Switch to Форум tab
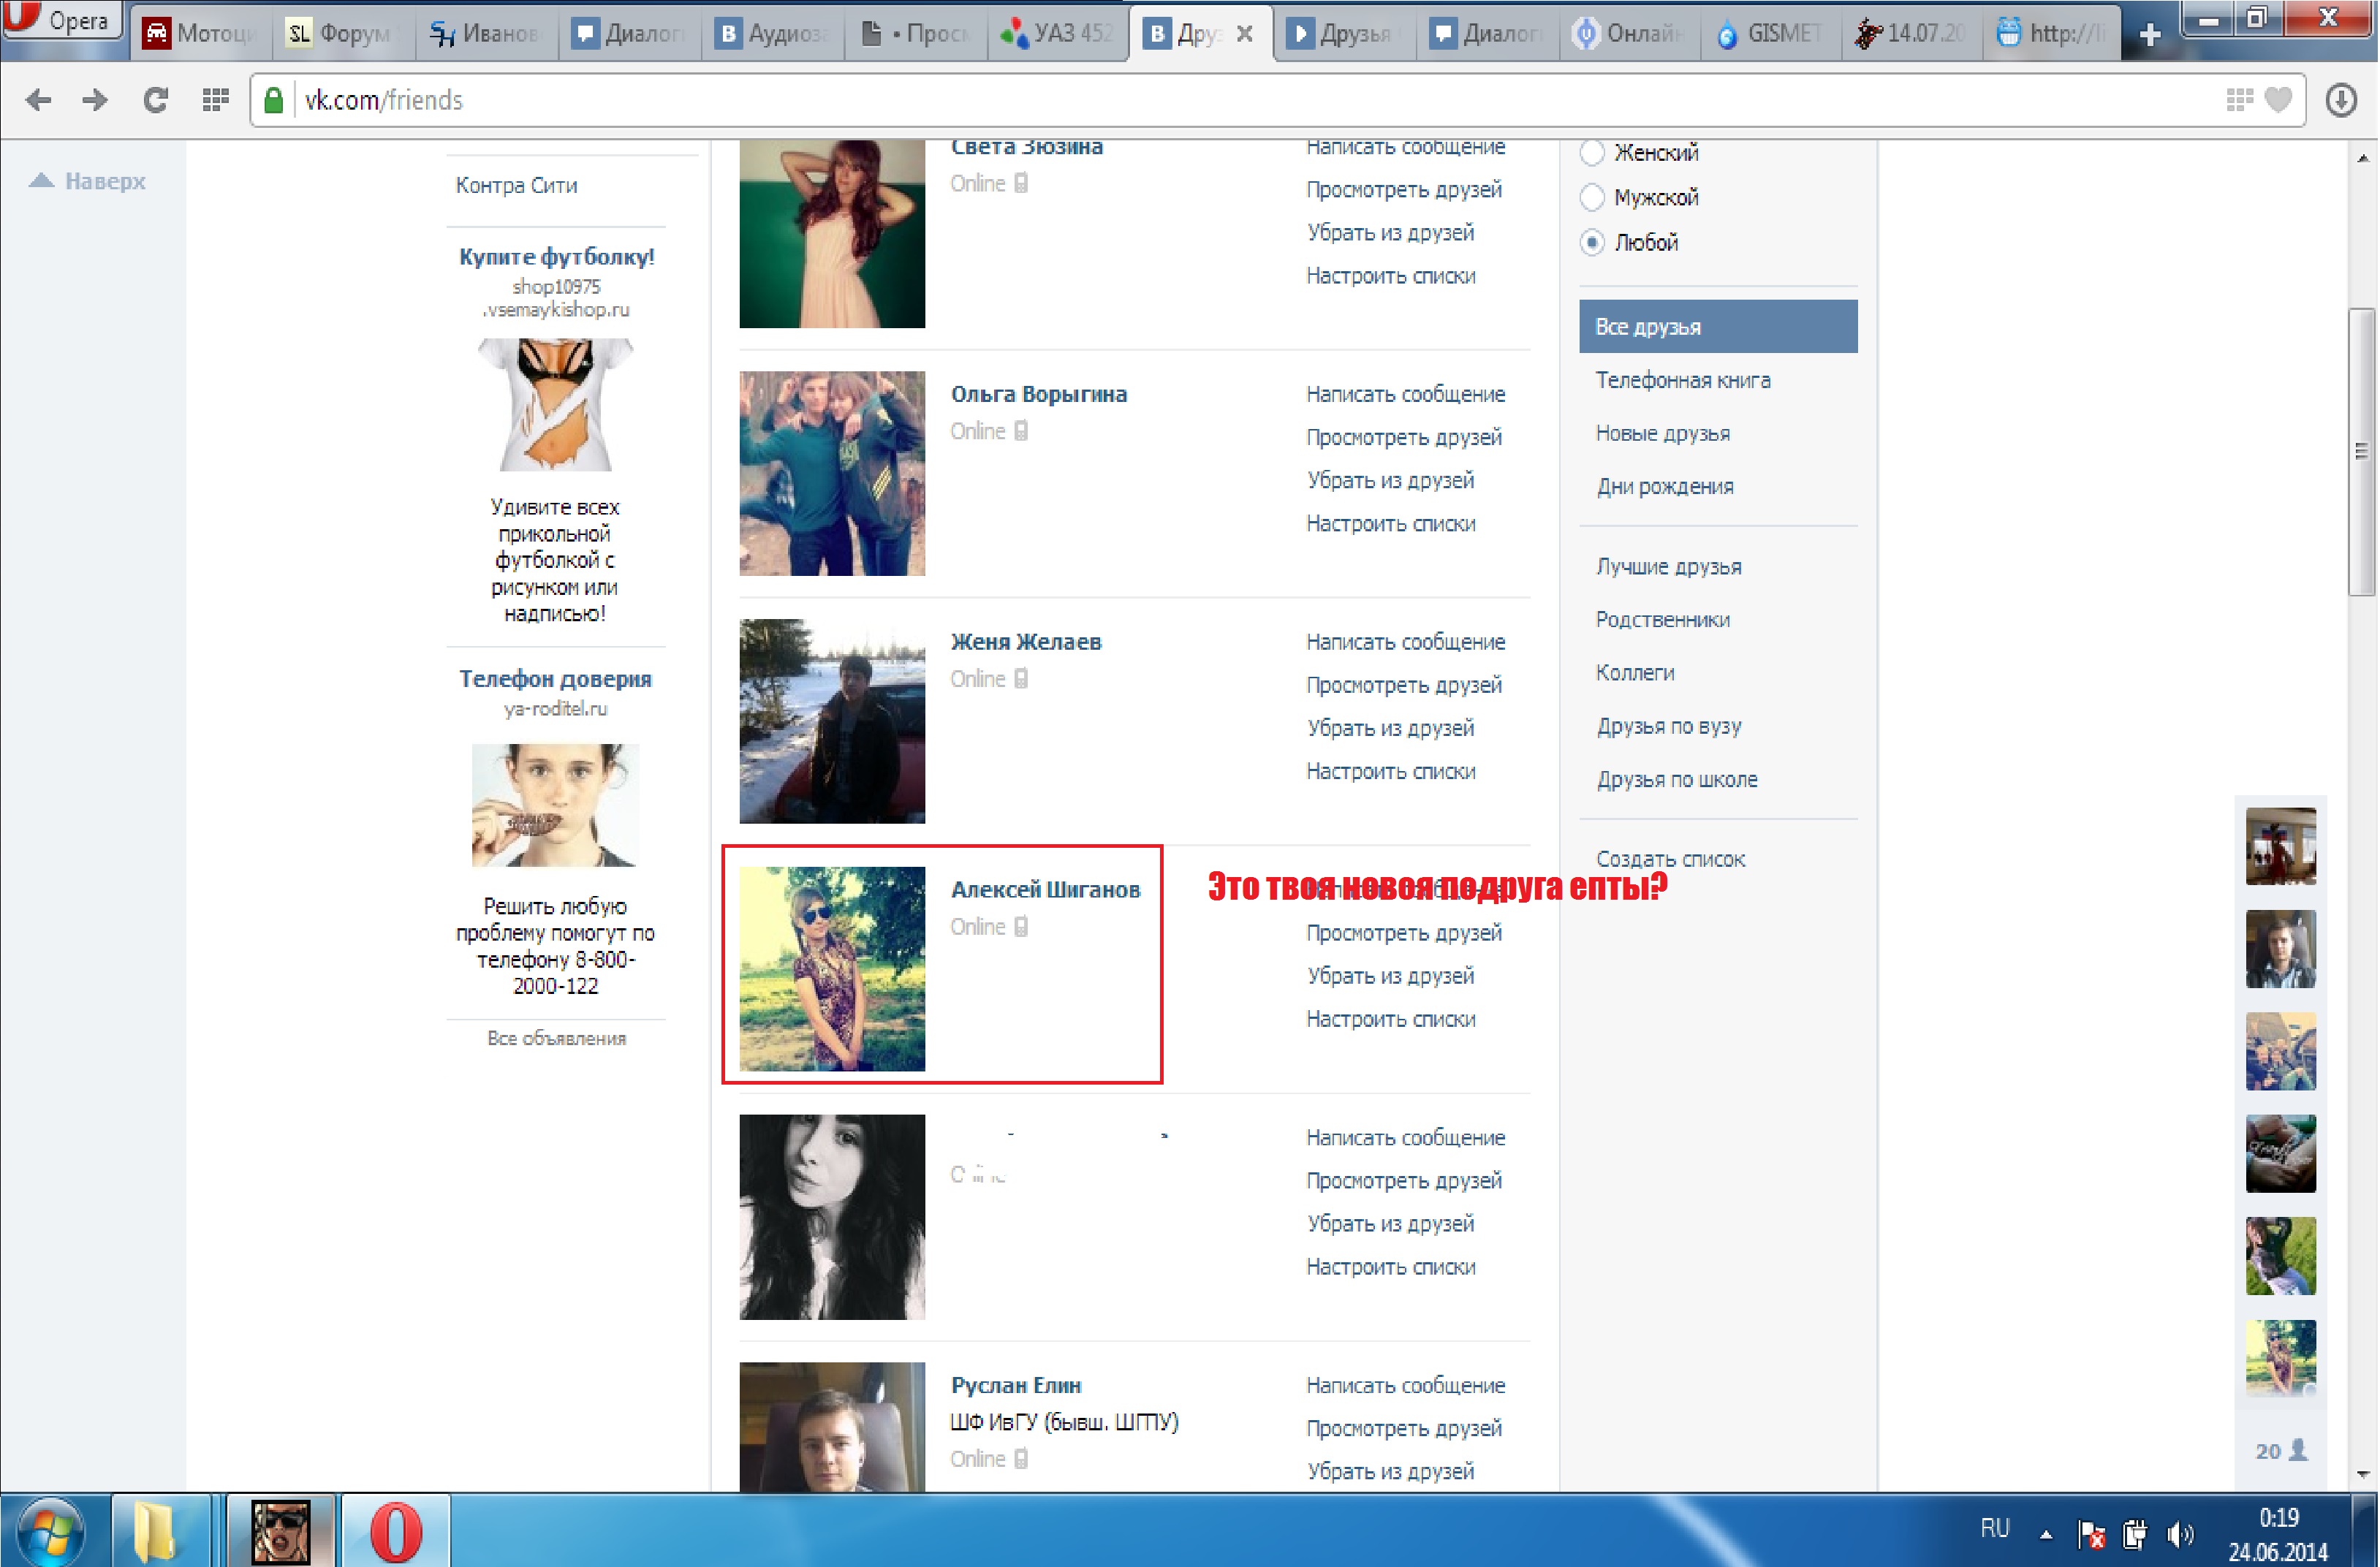The width and height of the screenshot is (2380, 1567). pyautogui.click(x=343, y=34)
